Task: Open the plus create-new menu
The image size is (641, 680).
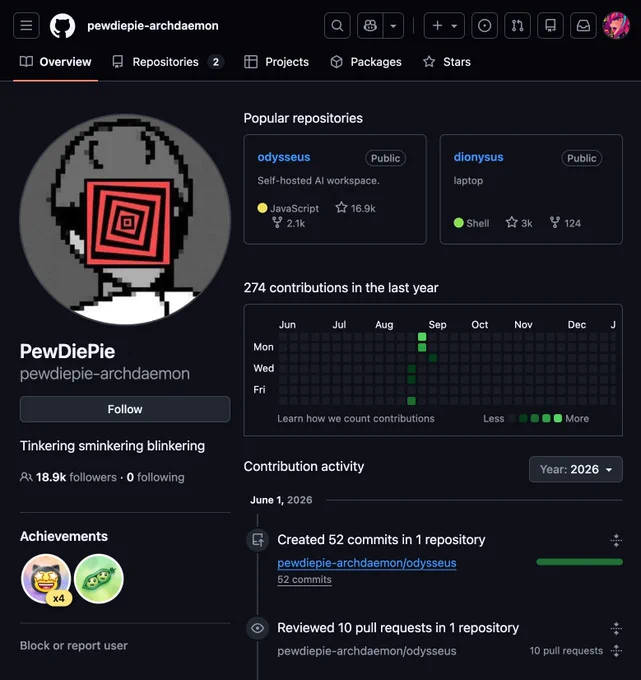Action: 444,26
